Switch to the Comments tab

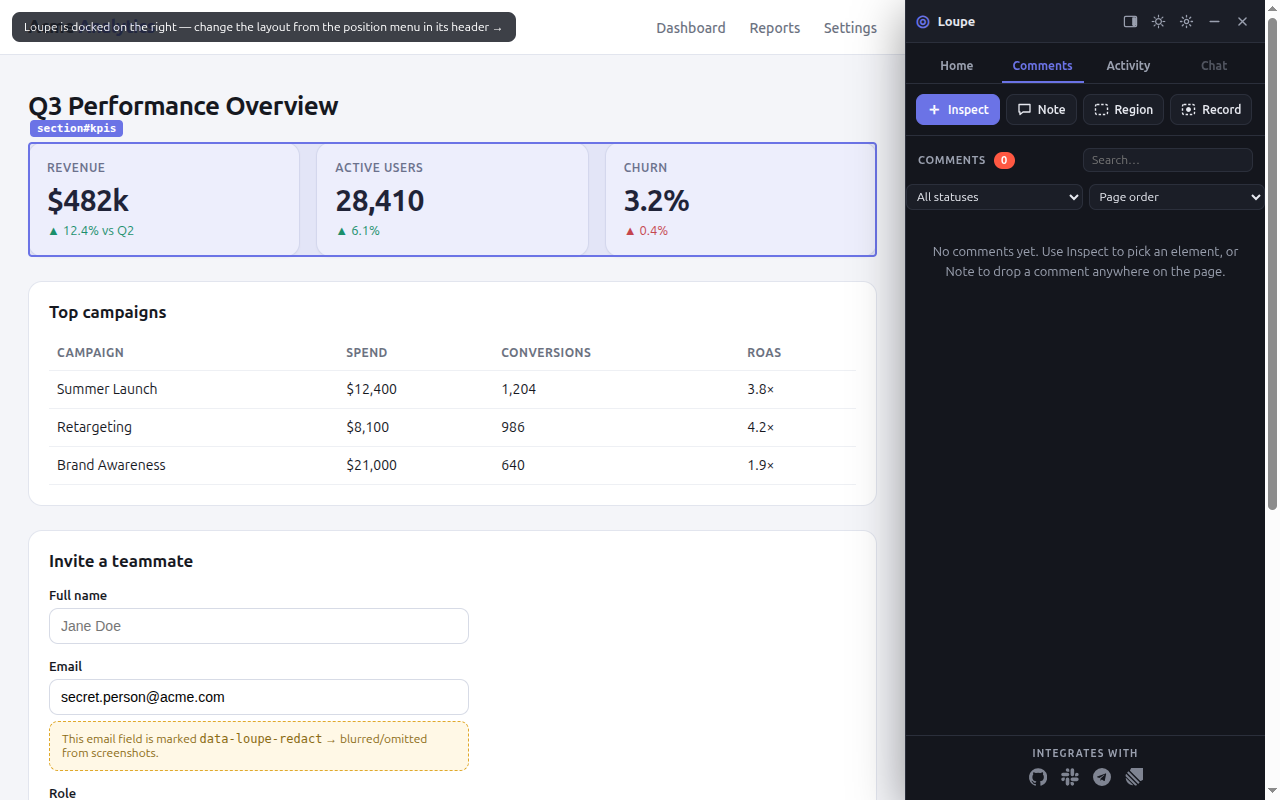click(1042, 66)
